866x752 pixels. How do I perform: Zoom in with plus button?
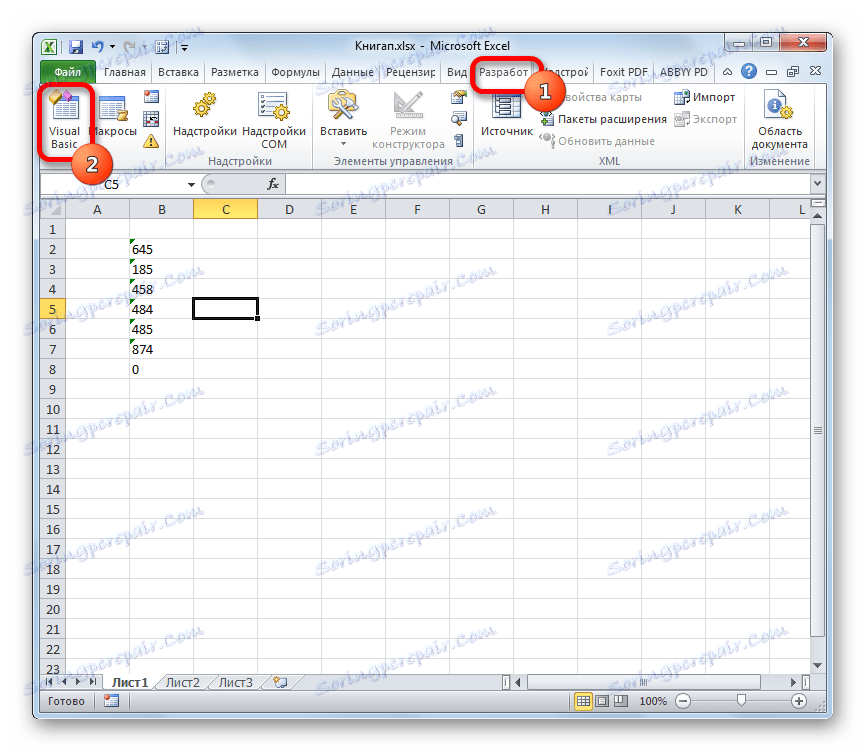798,701
